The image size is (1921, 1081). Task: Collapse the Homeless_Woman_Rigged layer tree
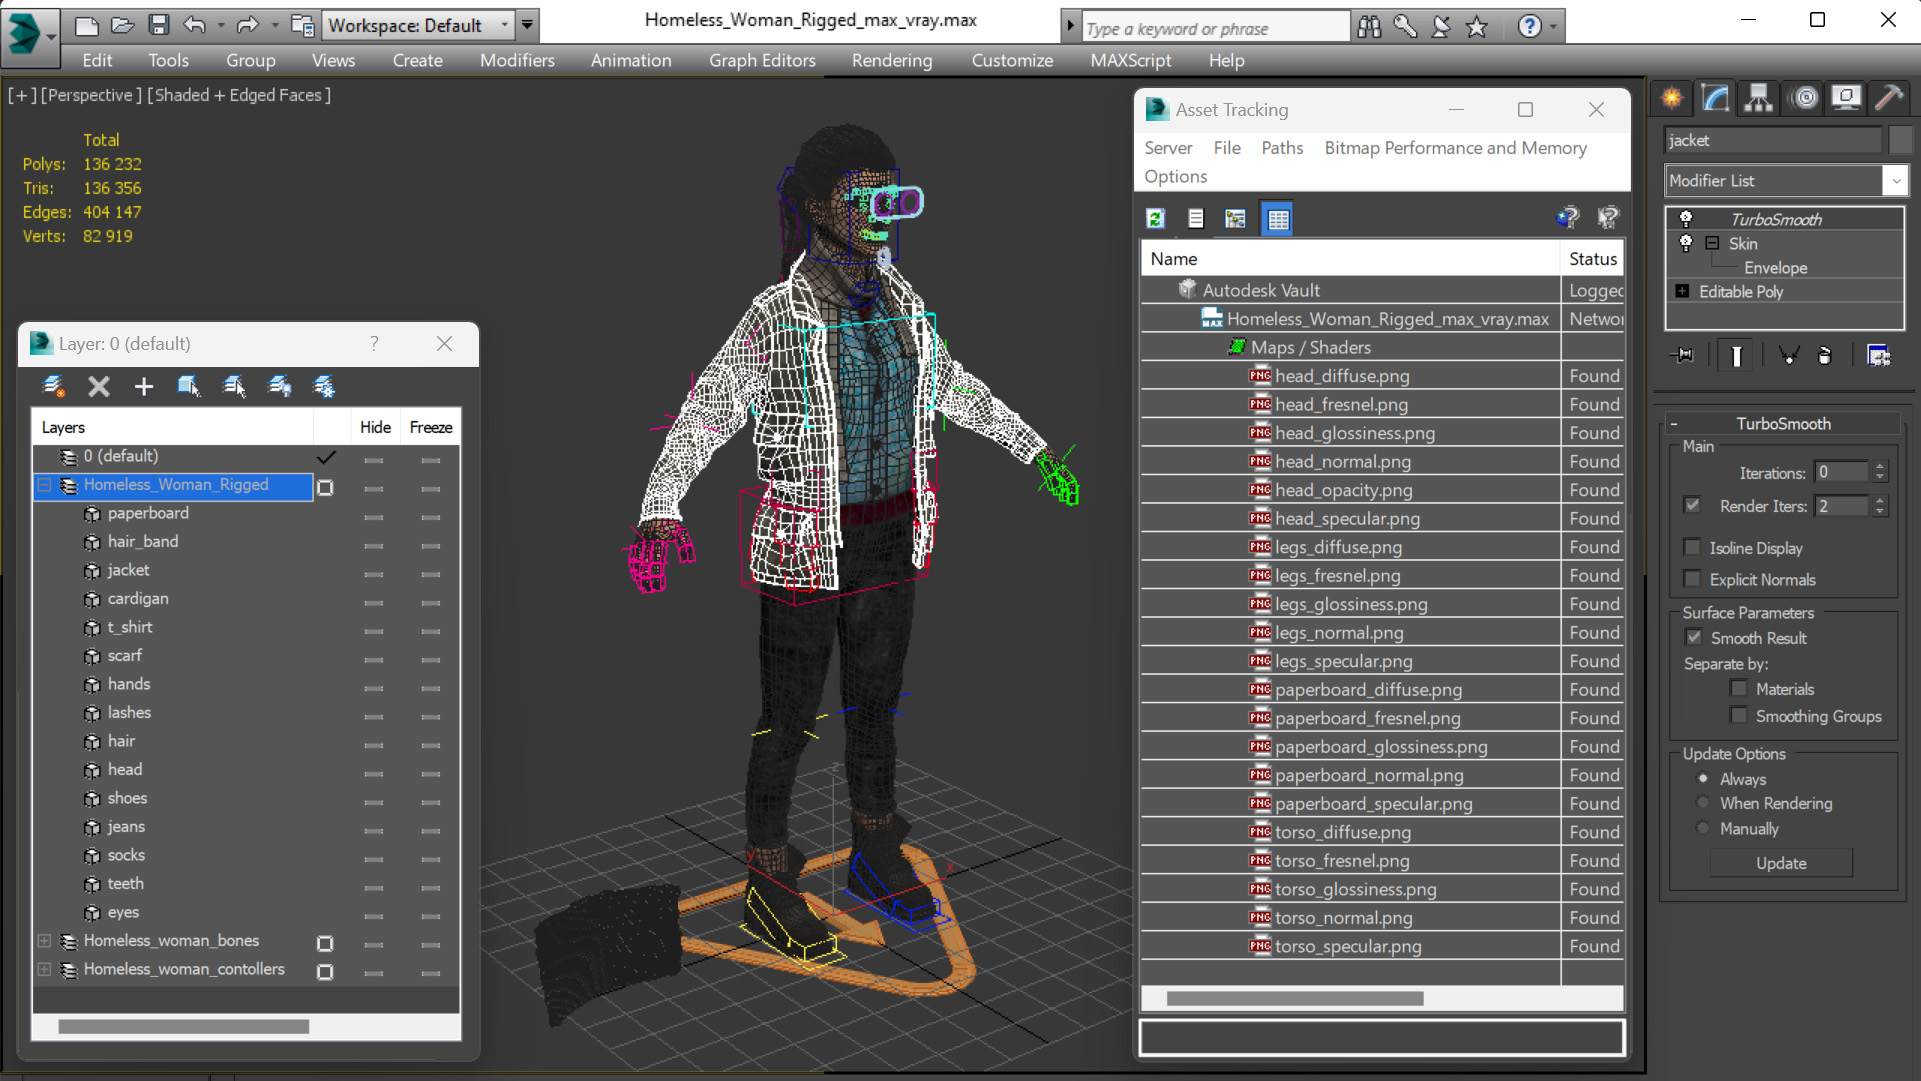click(x=44, y=485)
